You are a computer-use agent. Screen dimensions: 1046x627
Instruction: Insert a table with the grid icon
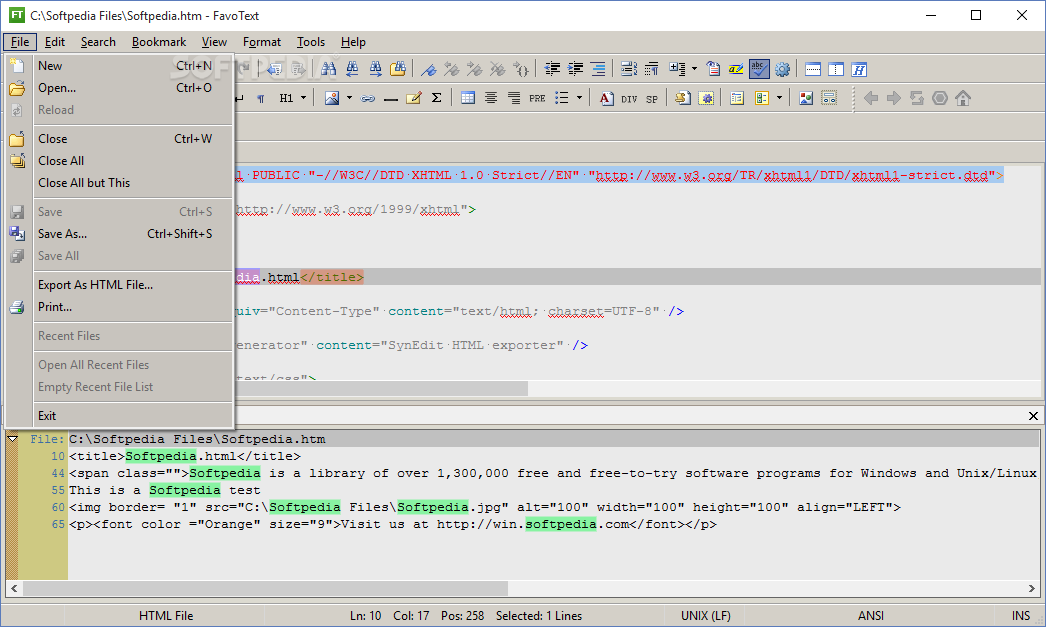[468, 98]
